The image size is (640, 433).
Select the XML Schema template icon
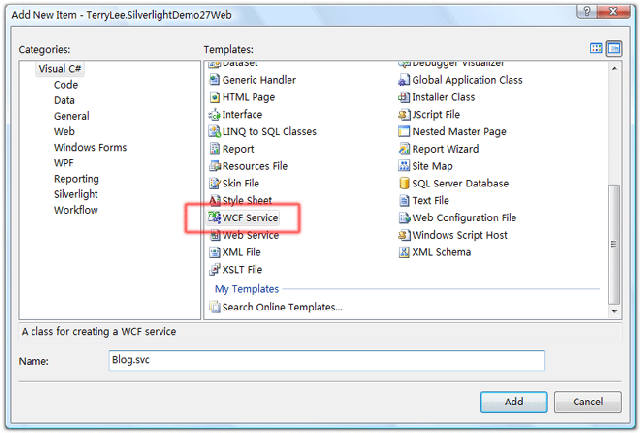pyautogui.click(x=404, y=252)
